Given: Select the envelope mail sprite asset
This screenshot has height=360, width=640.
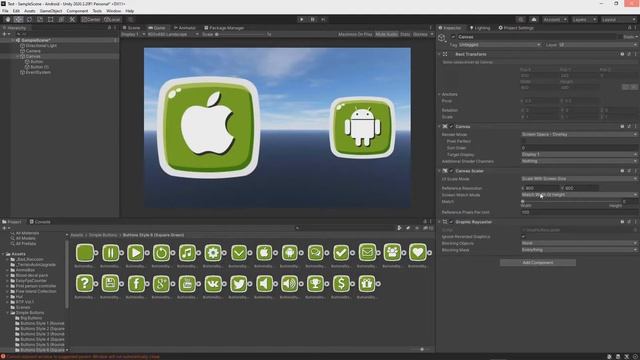Looking at the screenshot, I should pyautogui.click(x=367, y=253).
